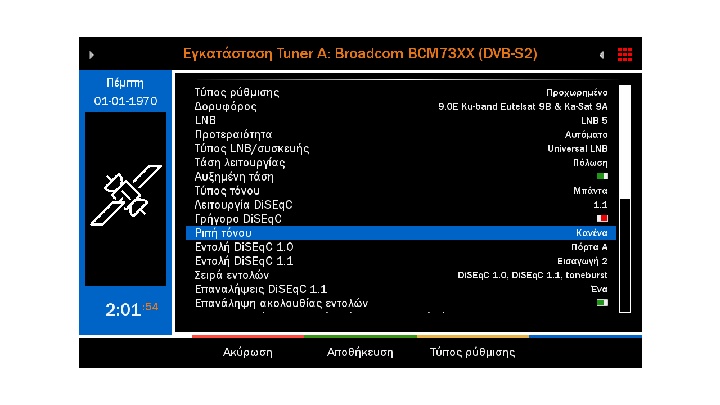Change Σειρά εντολών value
The image size is (720, 405).
click(x=532, y=275)
